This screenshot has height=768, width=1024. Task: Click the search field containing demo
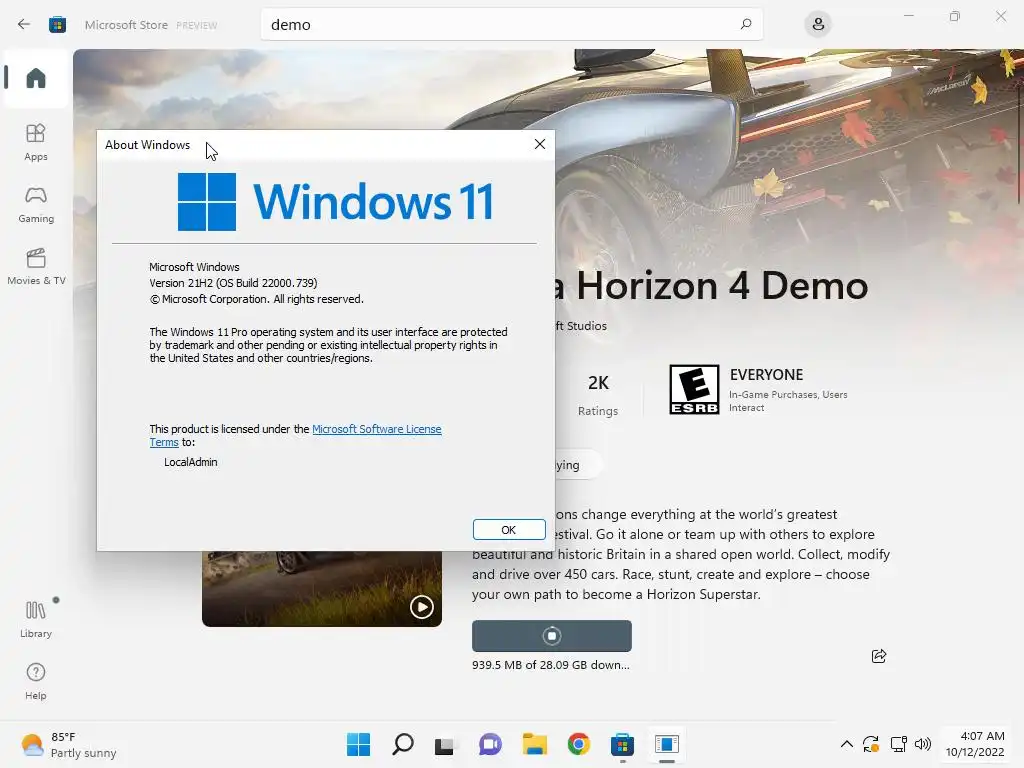coord(511,25)
